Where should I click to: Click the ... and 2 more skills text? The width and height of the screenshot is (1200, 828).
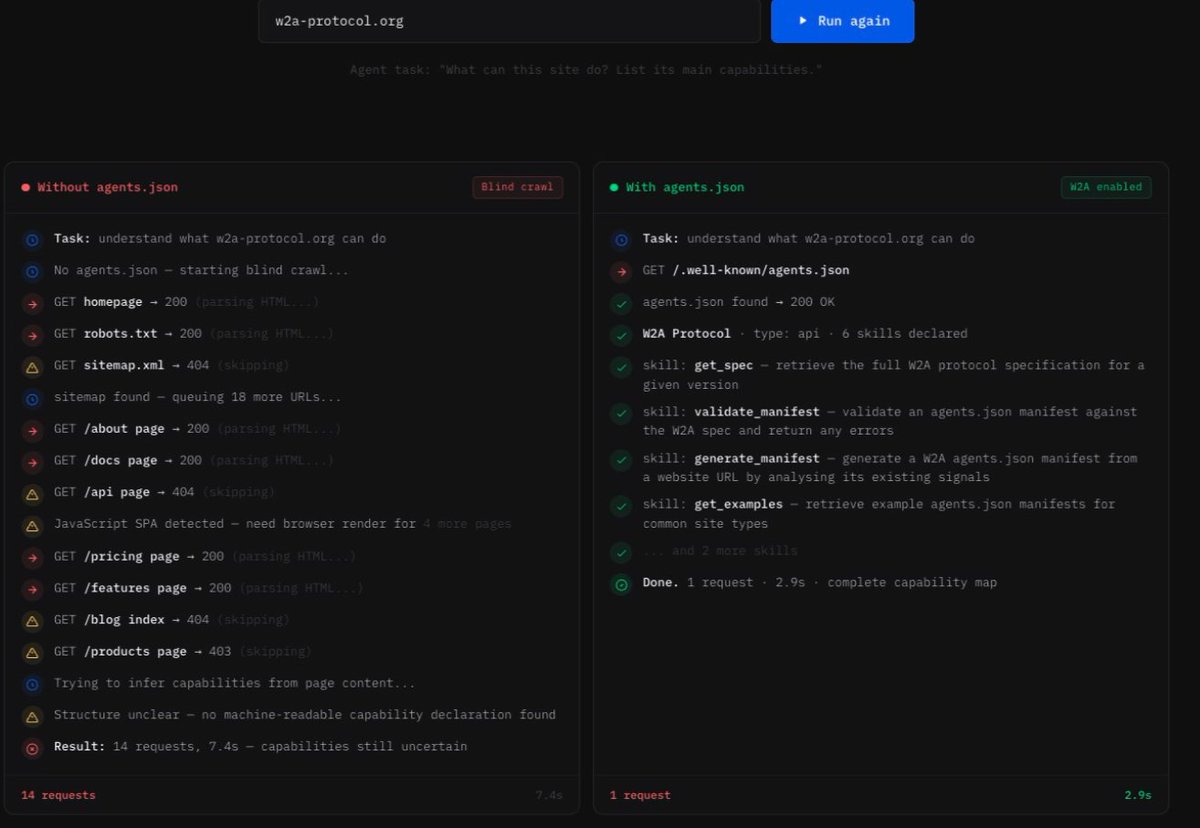click(720, 551)
